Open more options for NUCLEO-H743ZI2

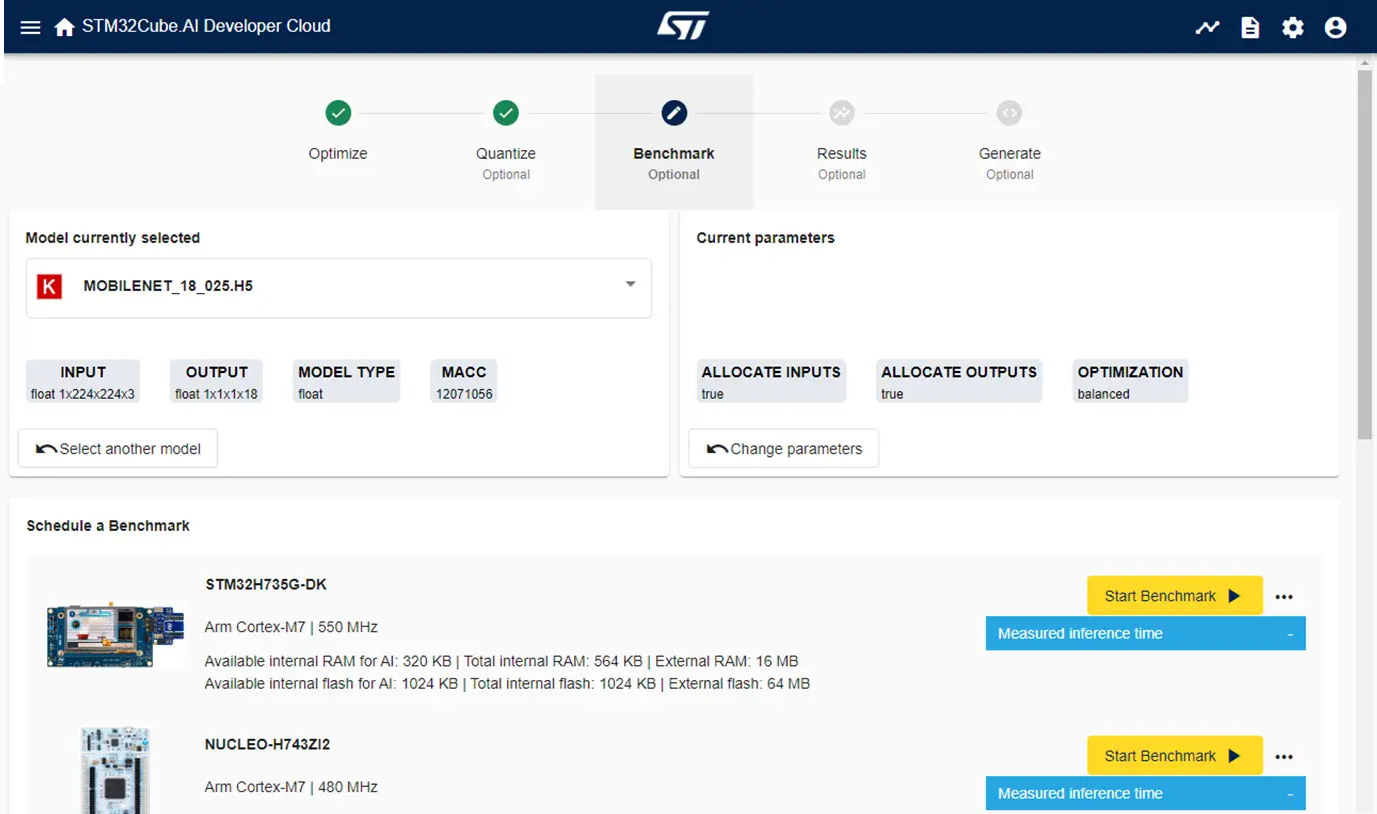tap(1284, 757)
